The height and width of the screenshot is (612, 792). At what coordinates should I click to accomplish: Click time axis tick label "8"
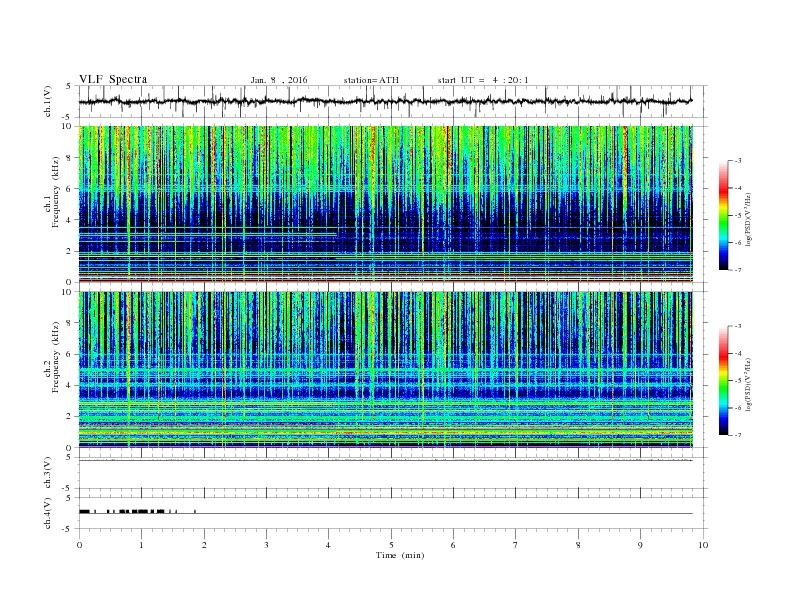click(x=578, y=545)
